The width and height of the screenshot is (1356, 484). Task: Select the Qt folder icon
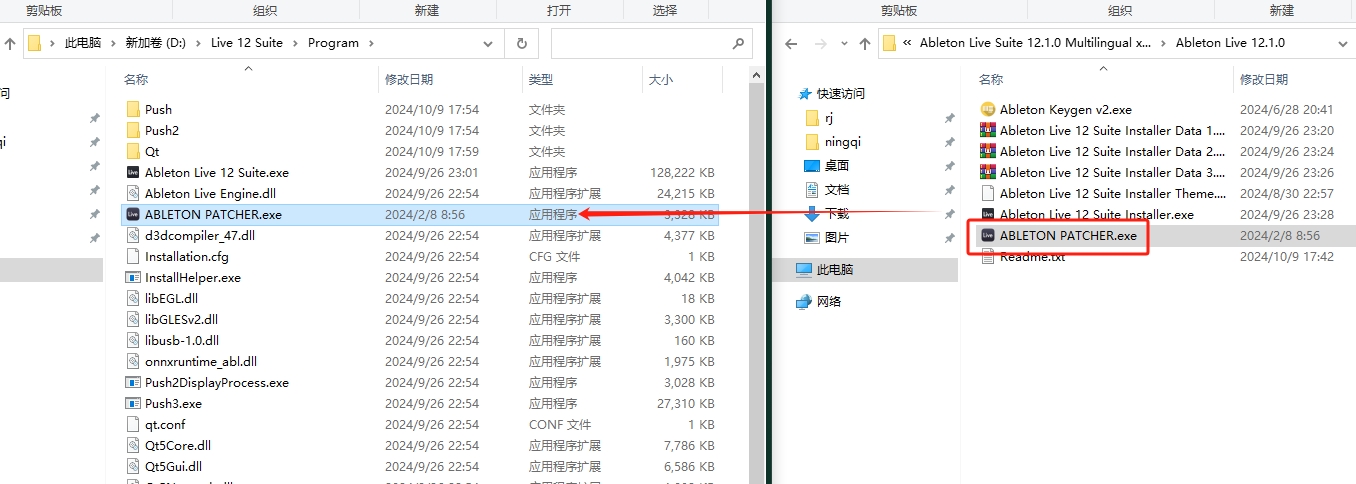[134, 151]
